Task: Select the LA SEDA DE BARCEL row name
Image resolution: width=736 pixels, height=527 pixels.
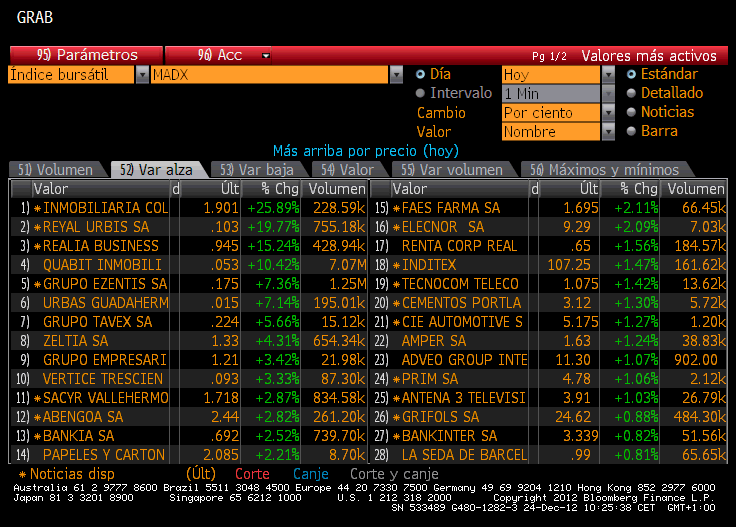Action: point(465,455)
